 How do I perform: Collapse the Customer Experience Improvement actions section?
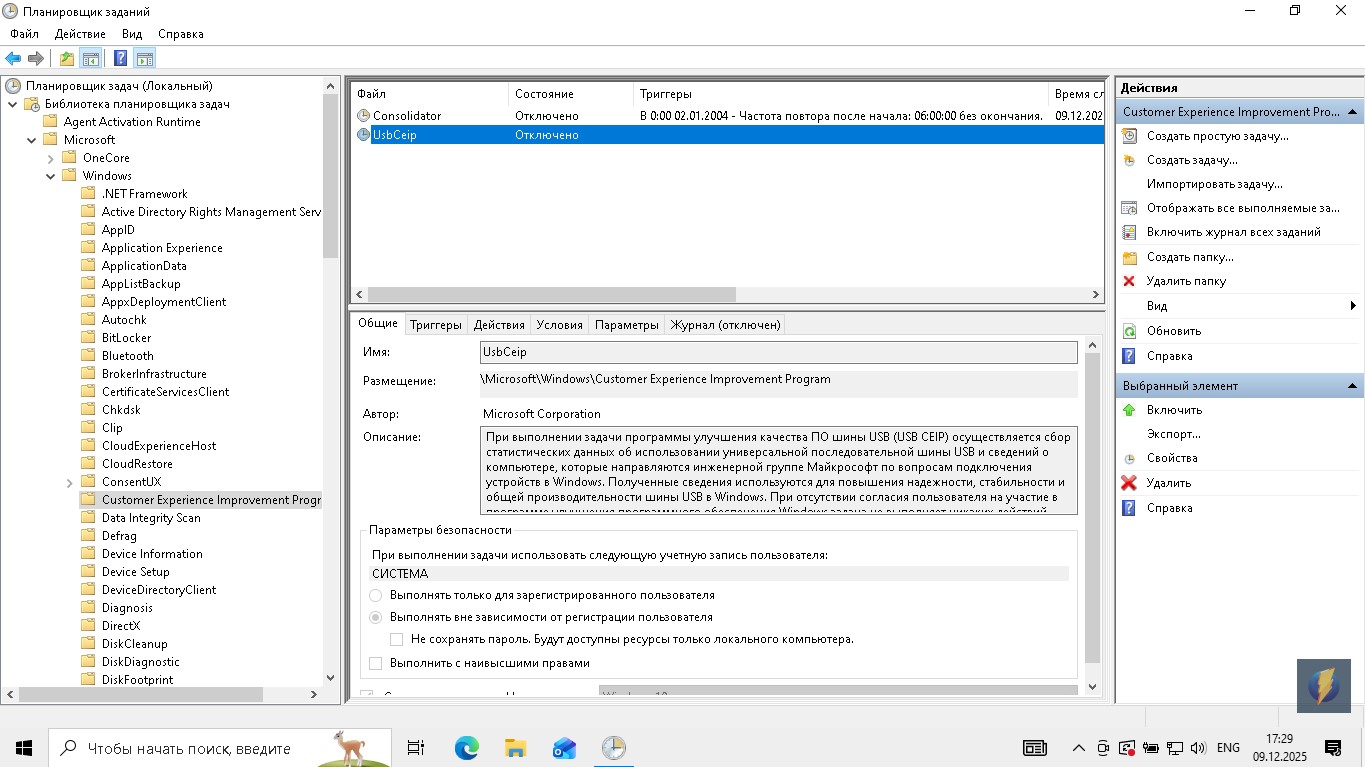coord(1352,112)
